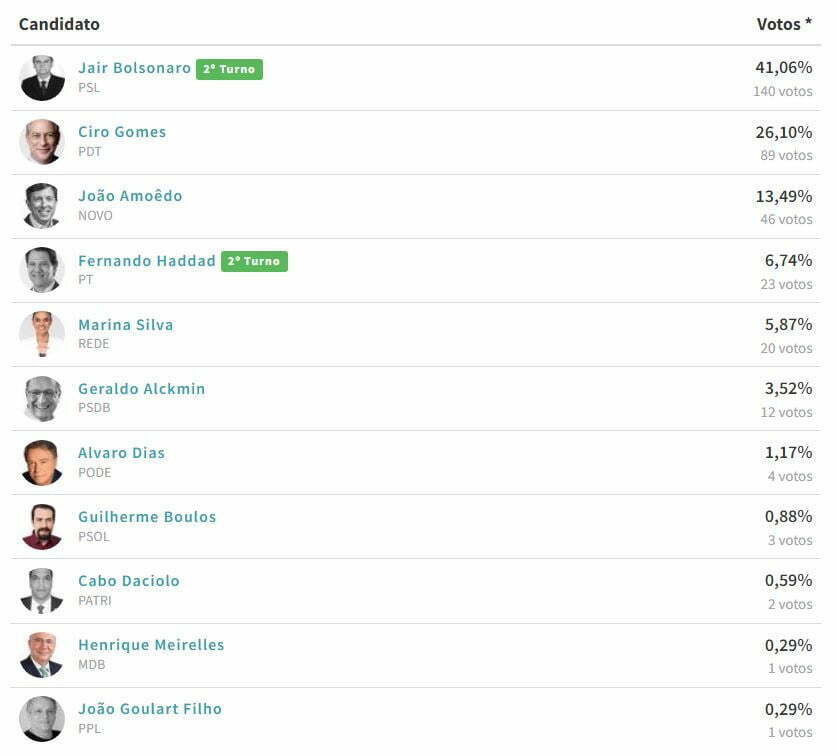Click Fernando Haddad's avatar photo

[42, 270]
